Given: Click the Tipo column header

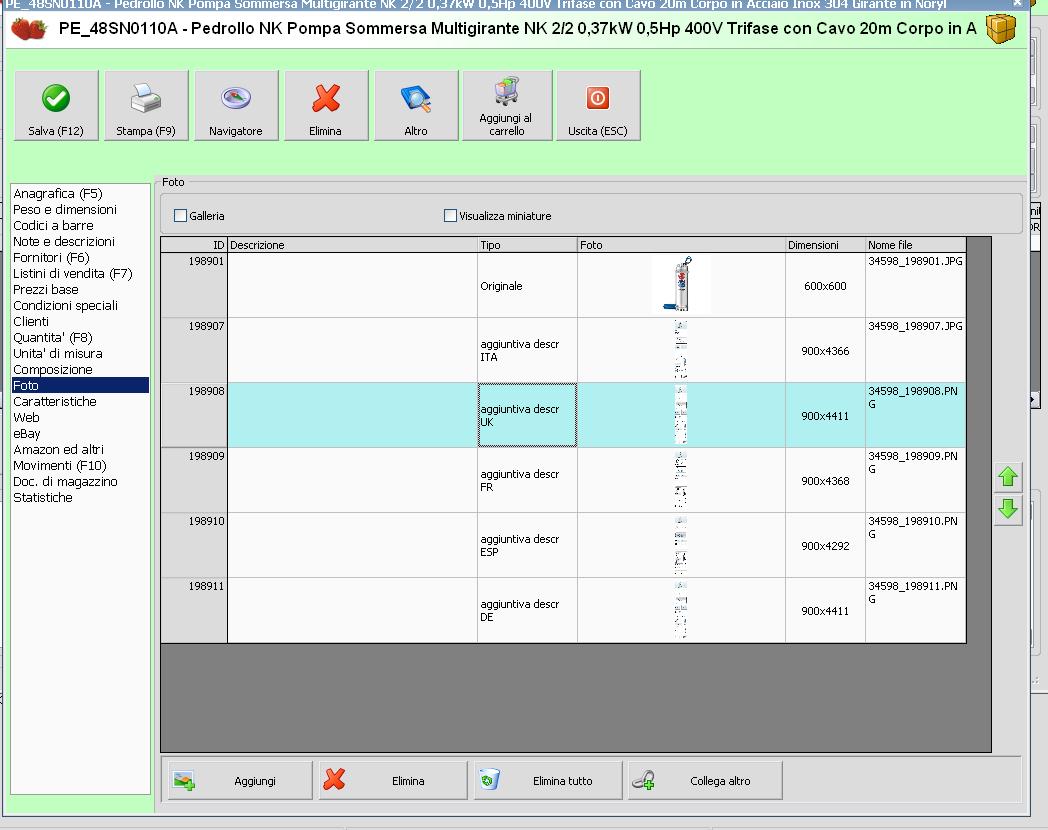Looking at the screenshot, I should [527, 245].
